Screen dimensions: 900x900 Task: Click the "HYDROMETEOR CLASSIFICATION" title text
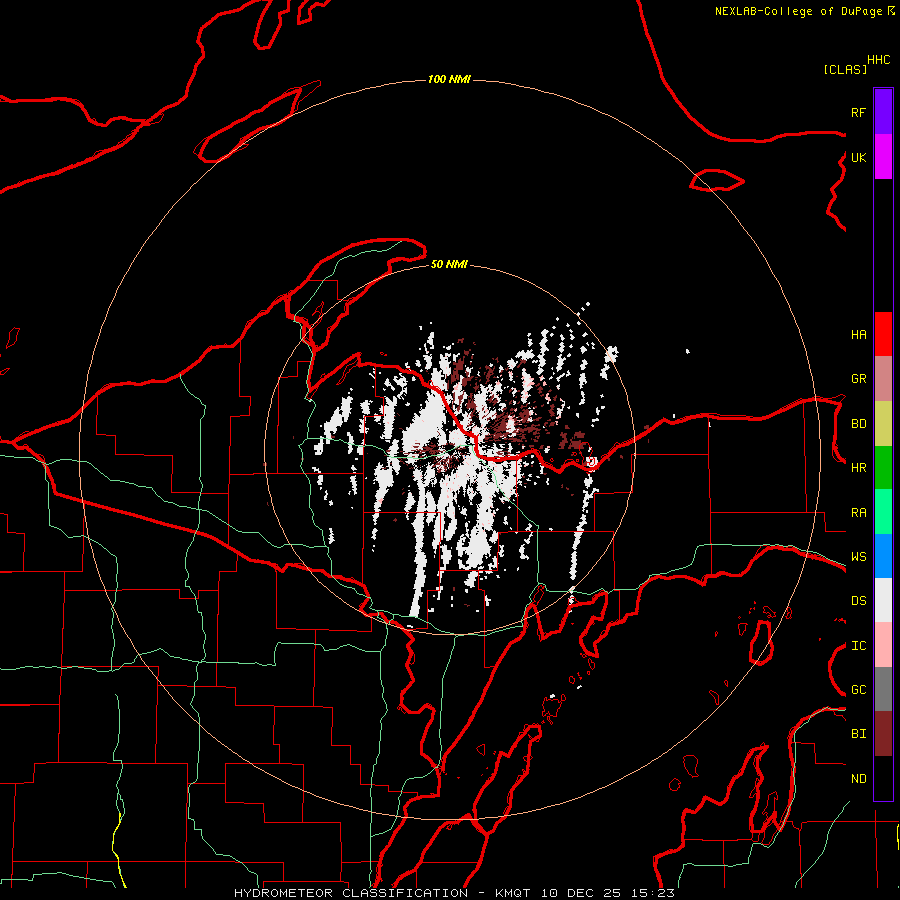point(351,893)
